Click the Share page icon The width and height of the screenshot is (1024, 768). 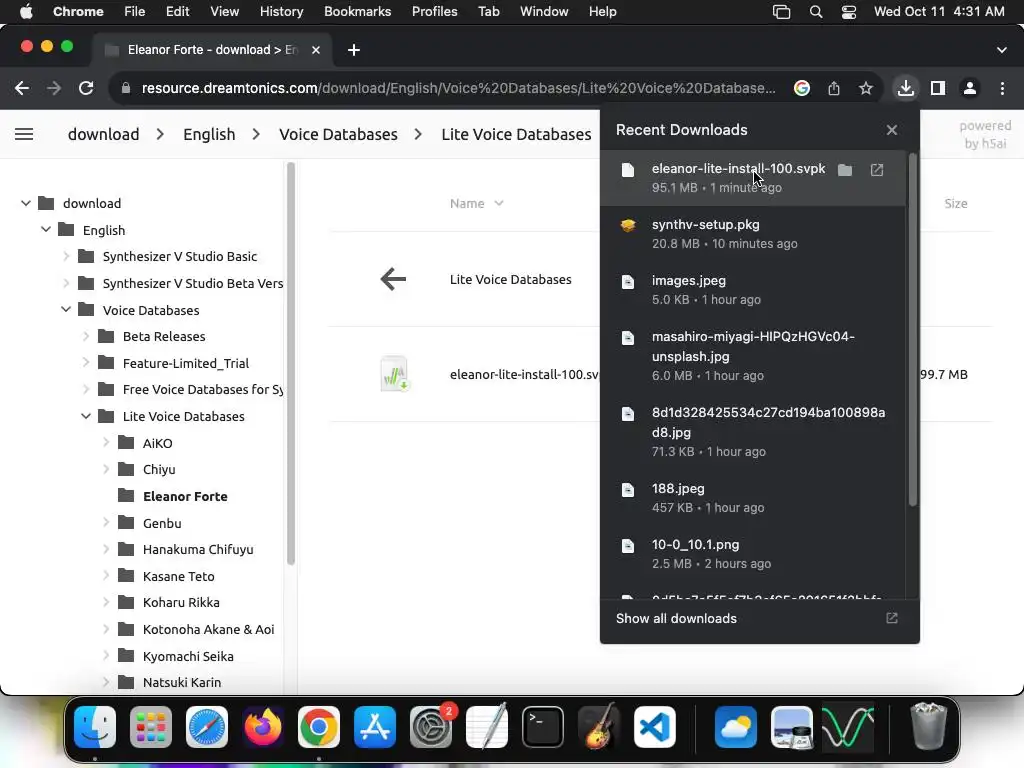click(x=834, y=88)
